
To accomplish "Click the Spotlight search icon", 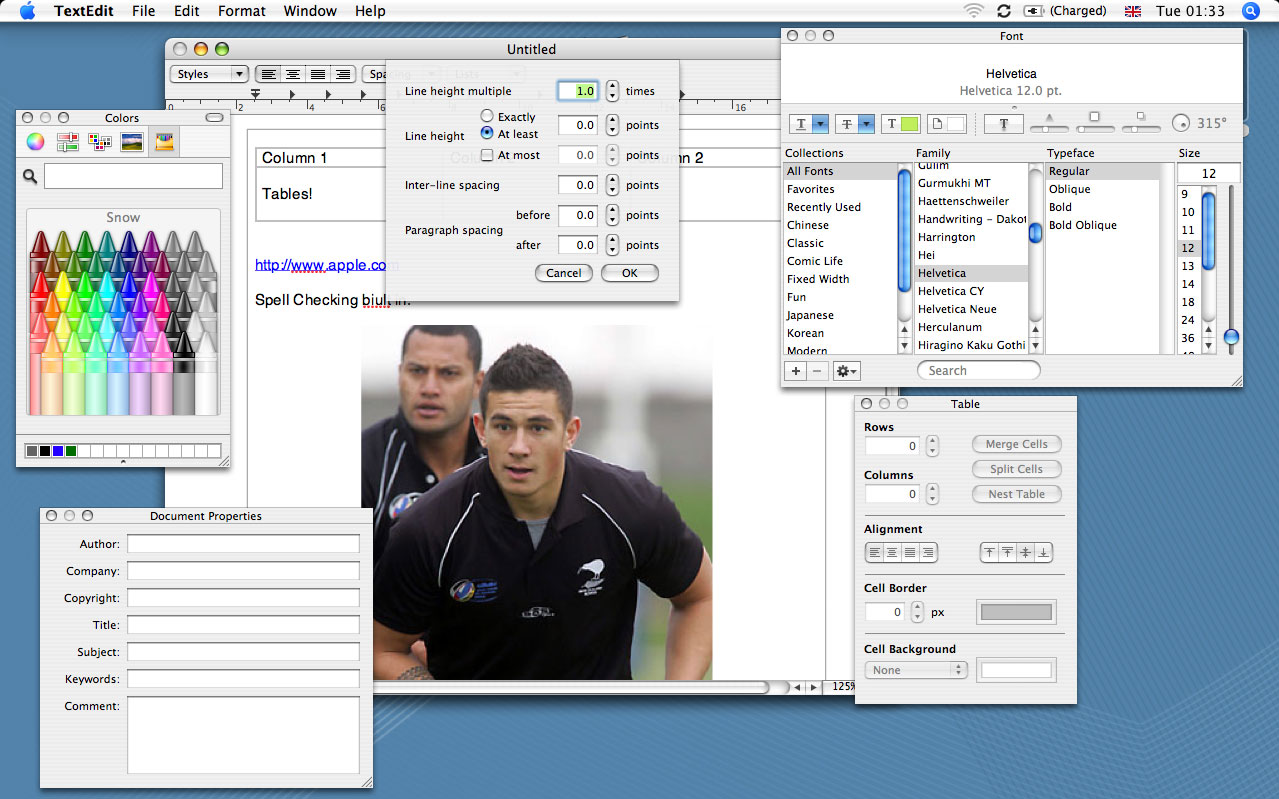I will point(1250,11).
